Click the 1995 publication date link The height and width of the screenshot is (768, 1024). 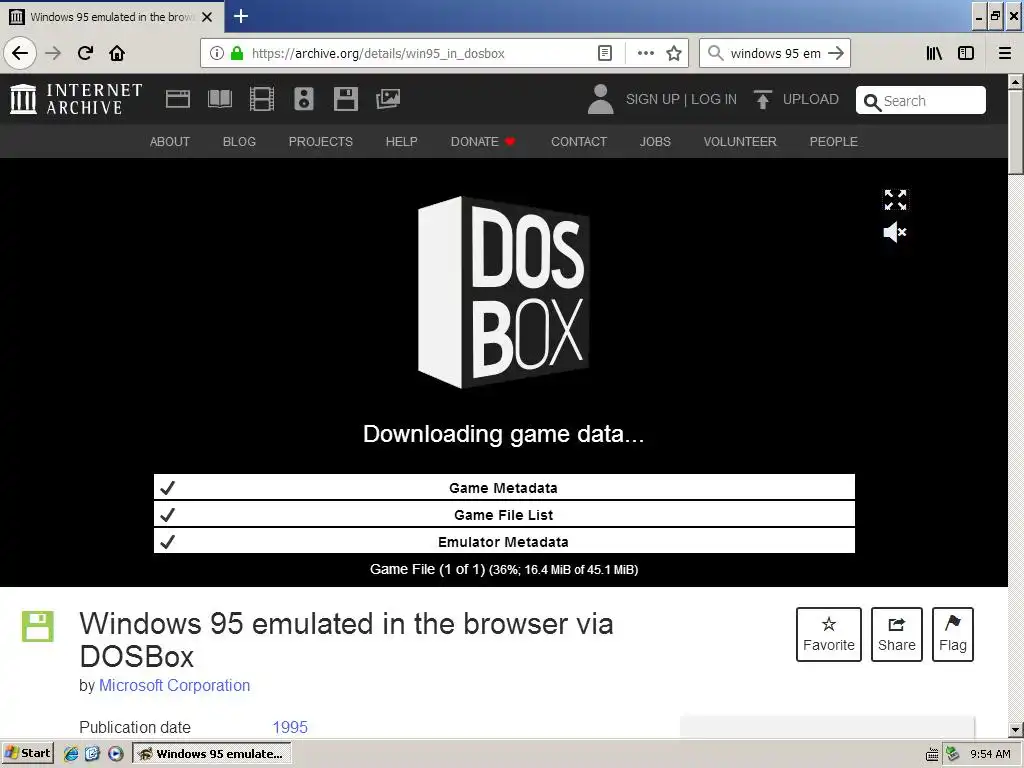pos(290,727)
